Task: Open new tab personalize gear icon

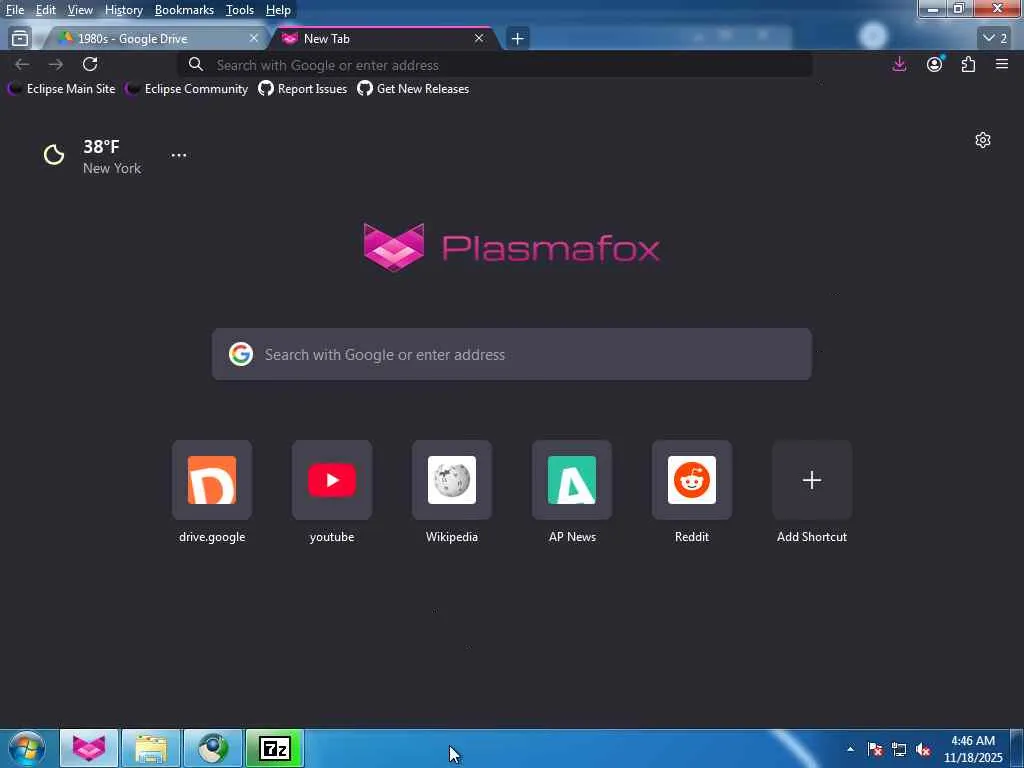Action: tap(983, 140)
